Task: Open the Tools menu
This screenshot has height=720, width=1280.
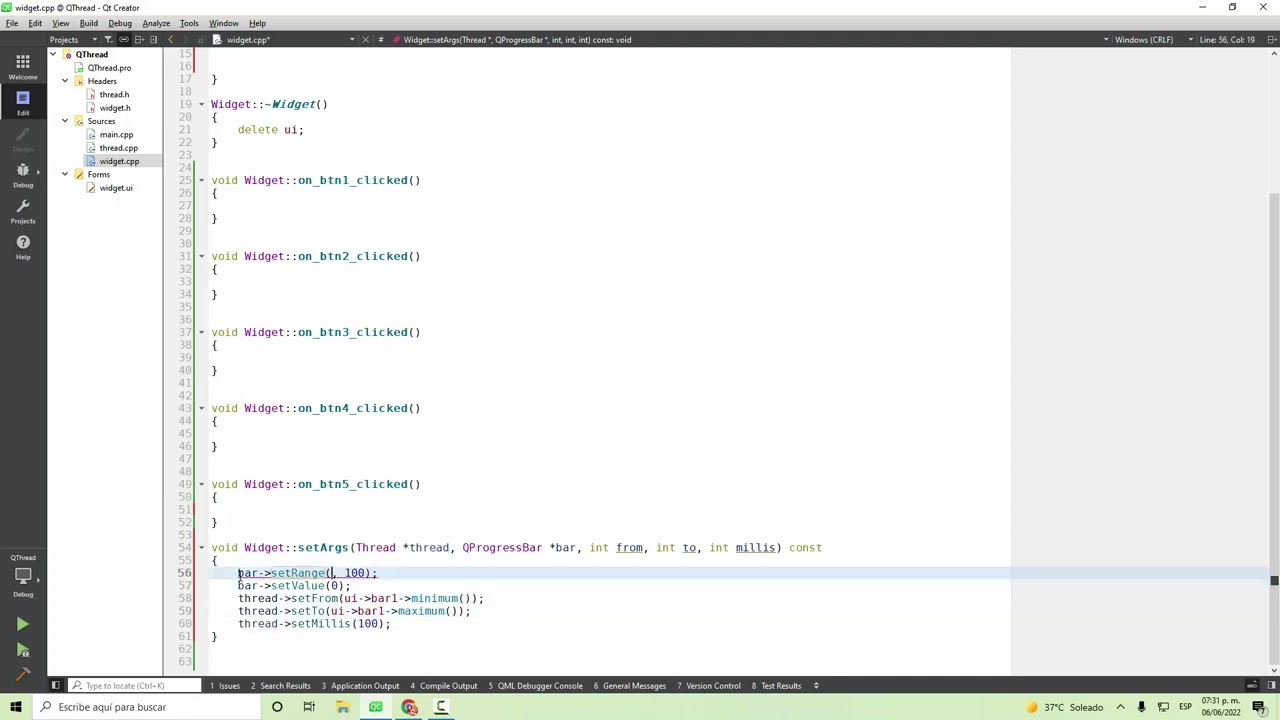Action: [189, 23]
